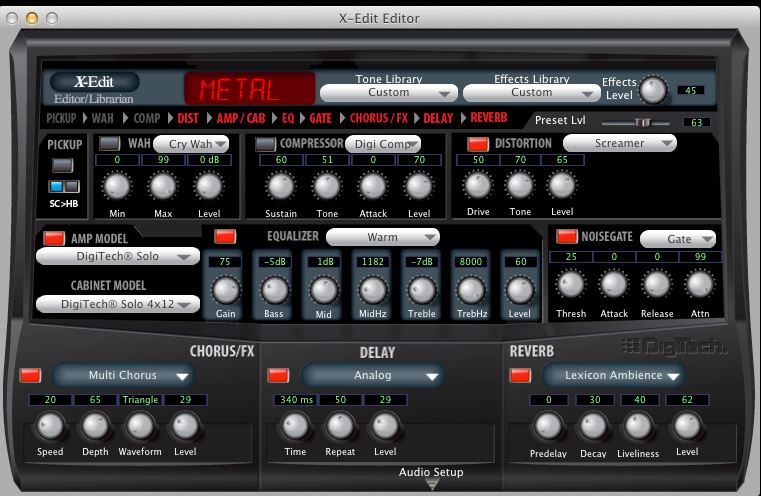Select AMP/CAB in the signal chain
Screen dimensions: 761x496
pos(241,118)
